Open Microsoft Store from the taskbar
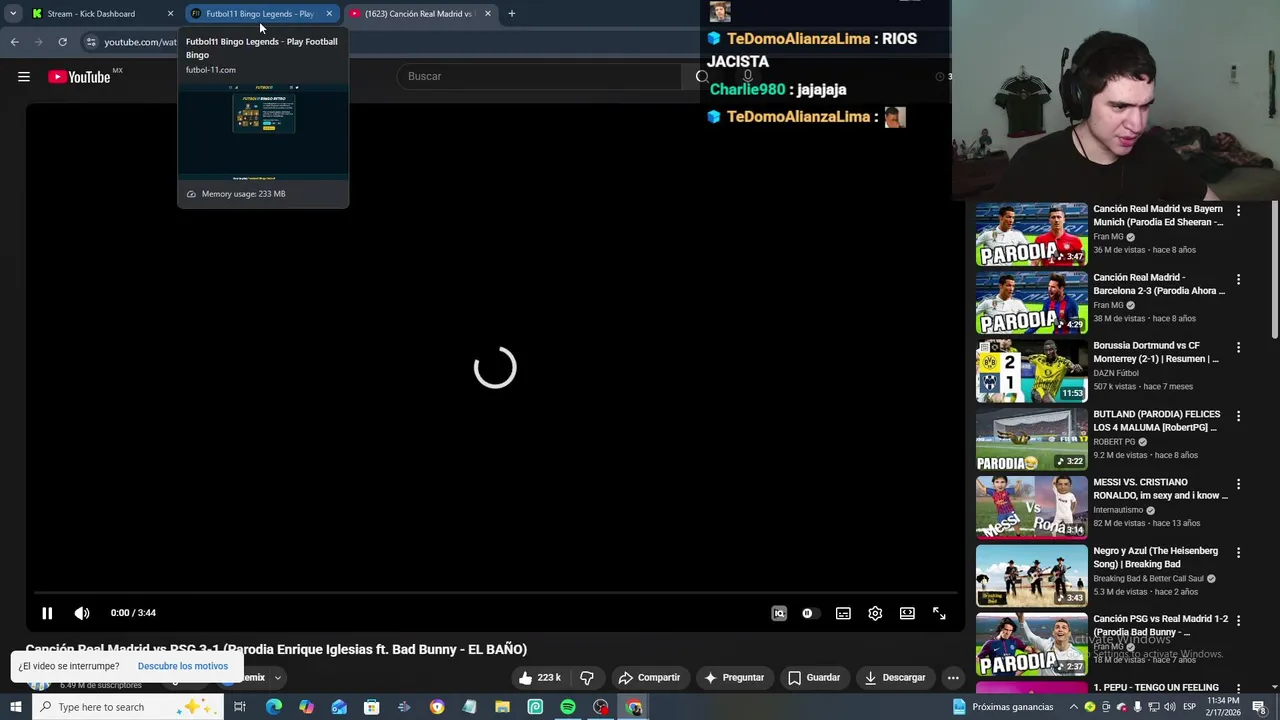1280x720 pixels. 371,707
